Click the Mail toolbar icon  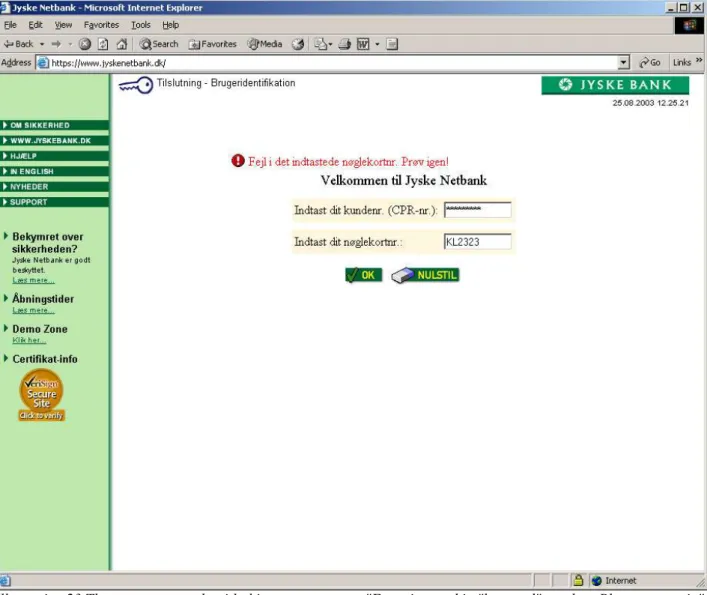[x=320, y=44]
